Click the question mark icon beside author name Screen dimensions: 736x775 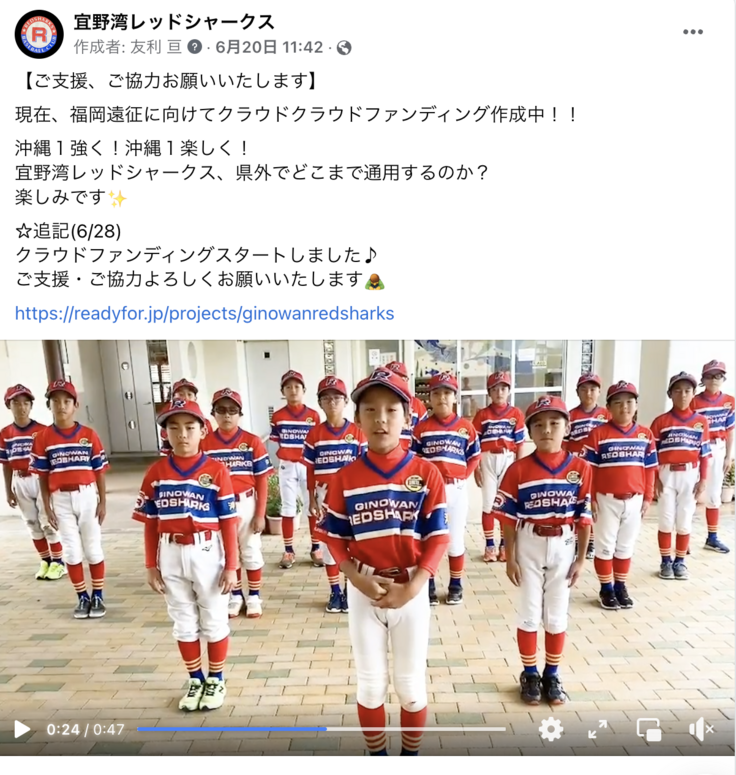pos(195,47)
